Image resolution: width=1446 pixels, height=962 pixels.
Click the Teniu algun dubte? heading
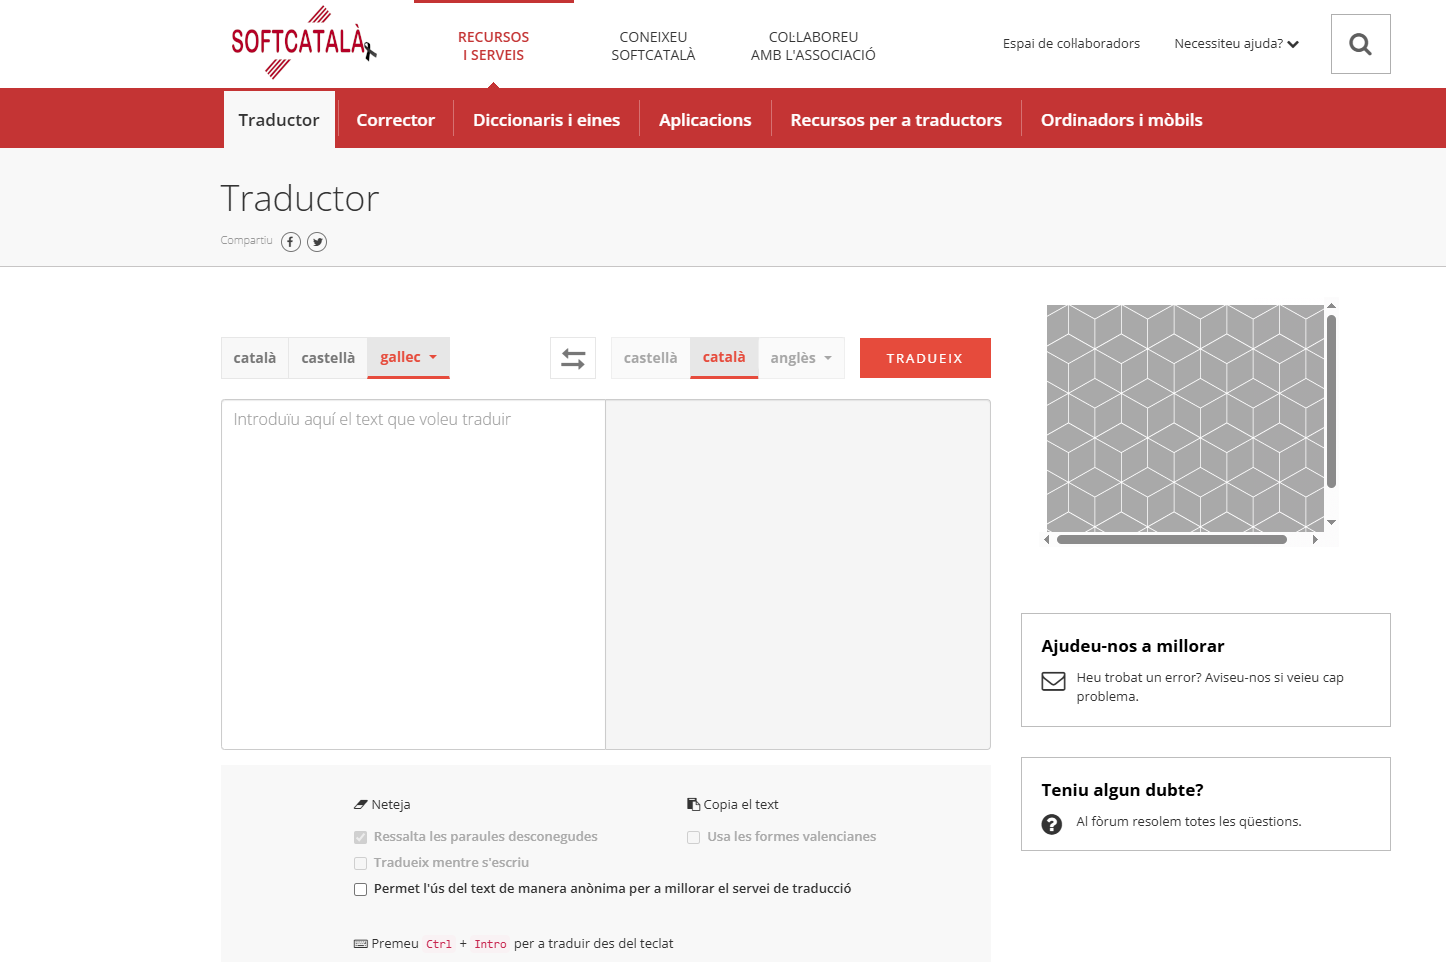pos(1122,790)
